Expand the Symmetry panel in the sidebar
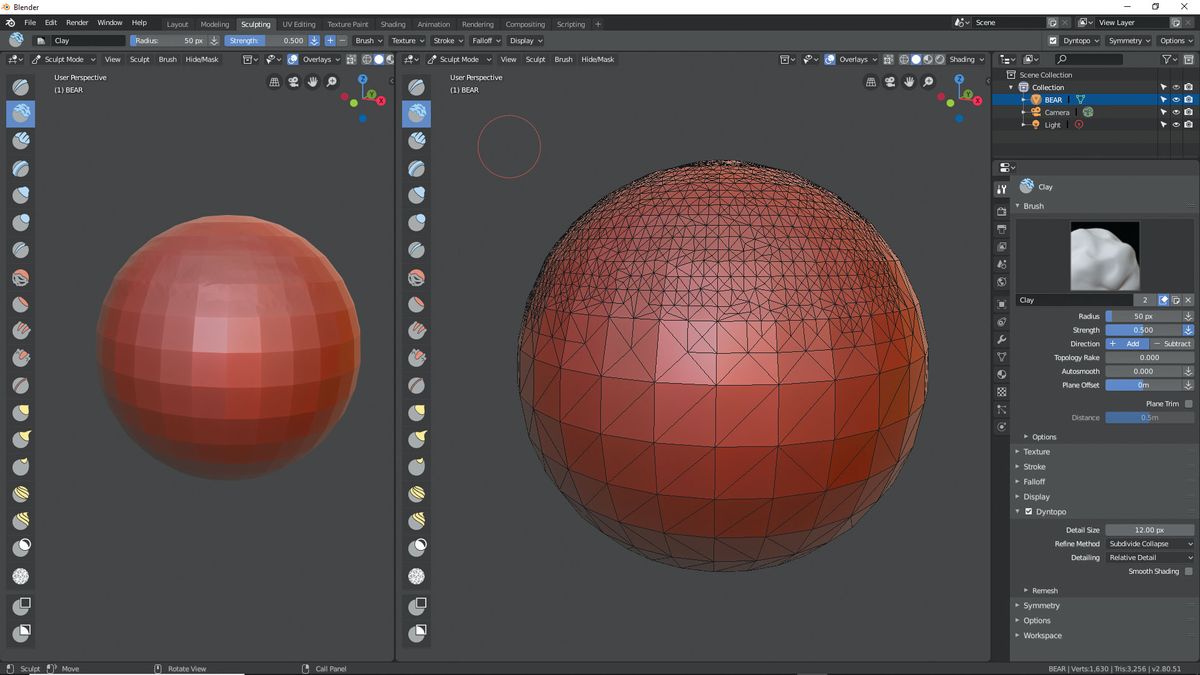This screenshot has height=675, width=1200. point(1040,605)
